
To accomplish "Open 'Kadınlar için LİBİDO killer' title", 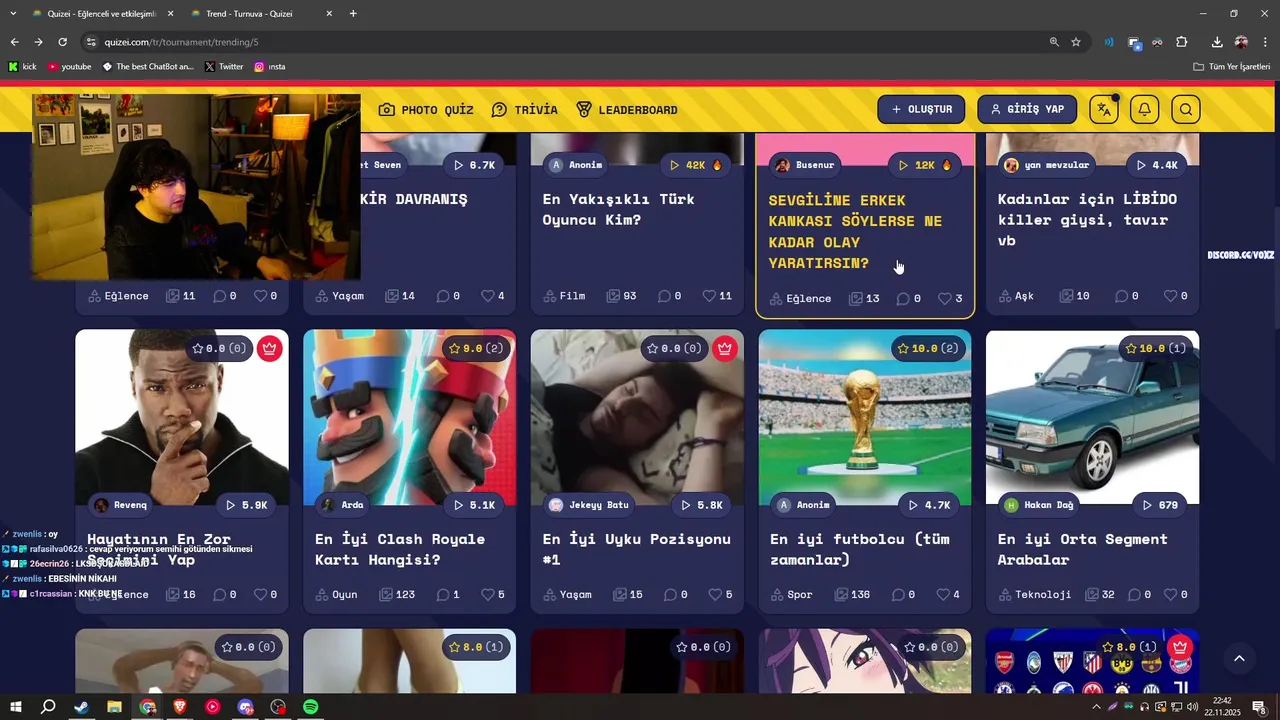I will (1087, 219).
